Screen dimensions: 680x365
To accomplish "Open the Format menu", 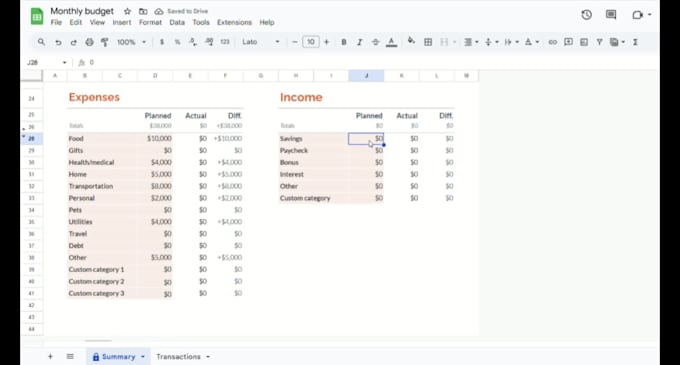I will (x=150, y=23).
